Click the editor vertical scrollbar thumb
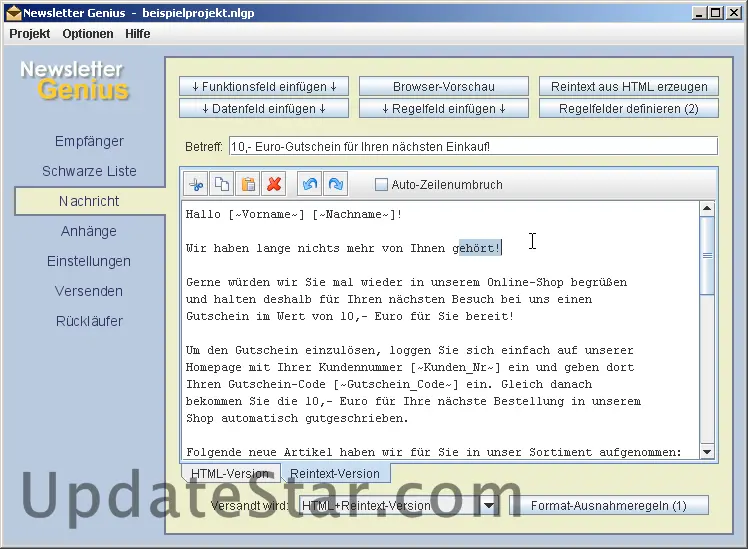748x549 pixels. tap(707, 256)
